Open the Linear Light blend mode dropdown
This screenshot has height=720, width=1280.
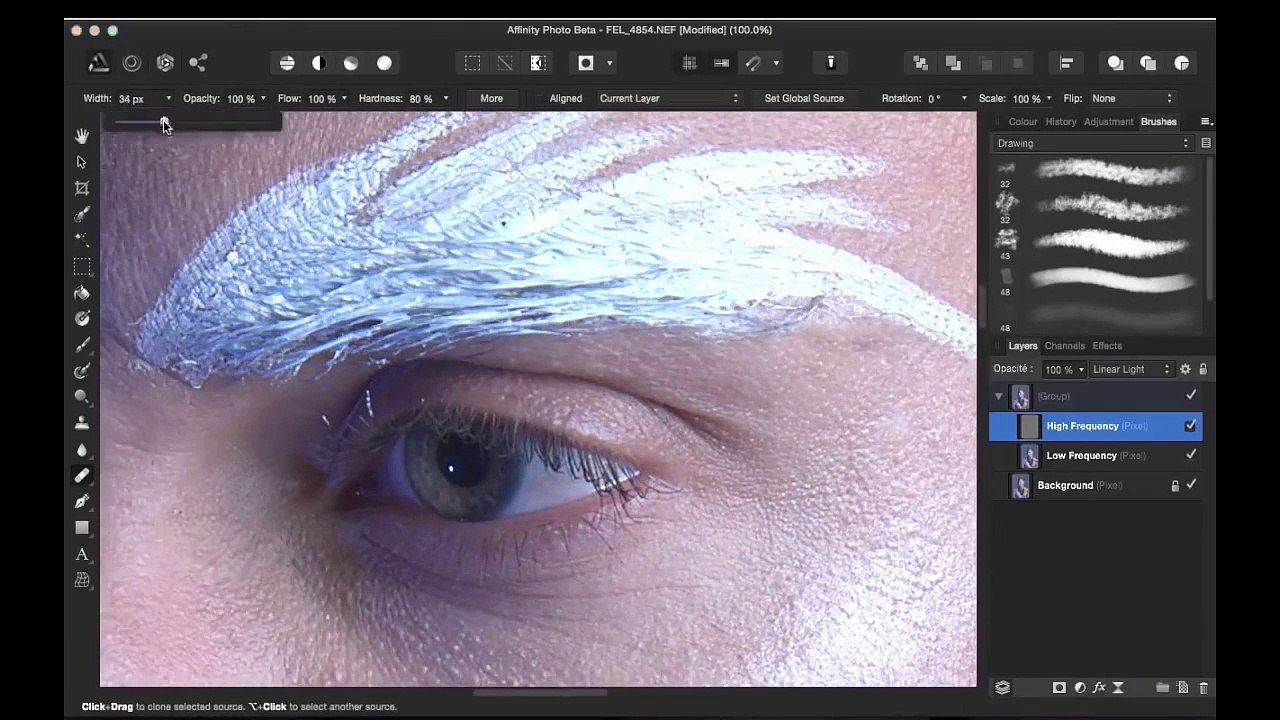[x=1131, y=369]
